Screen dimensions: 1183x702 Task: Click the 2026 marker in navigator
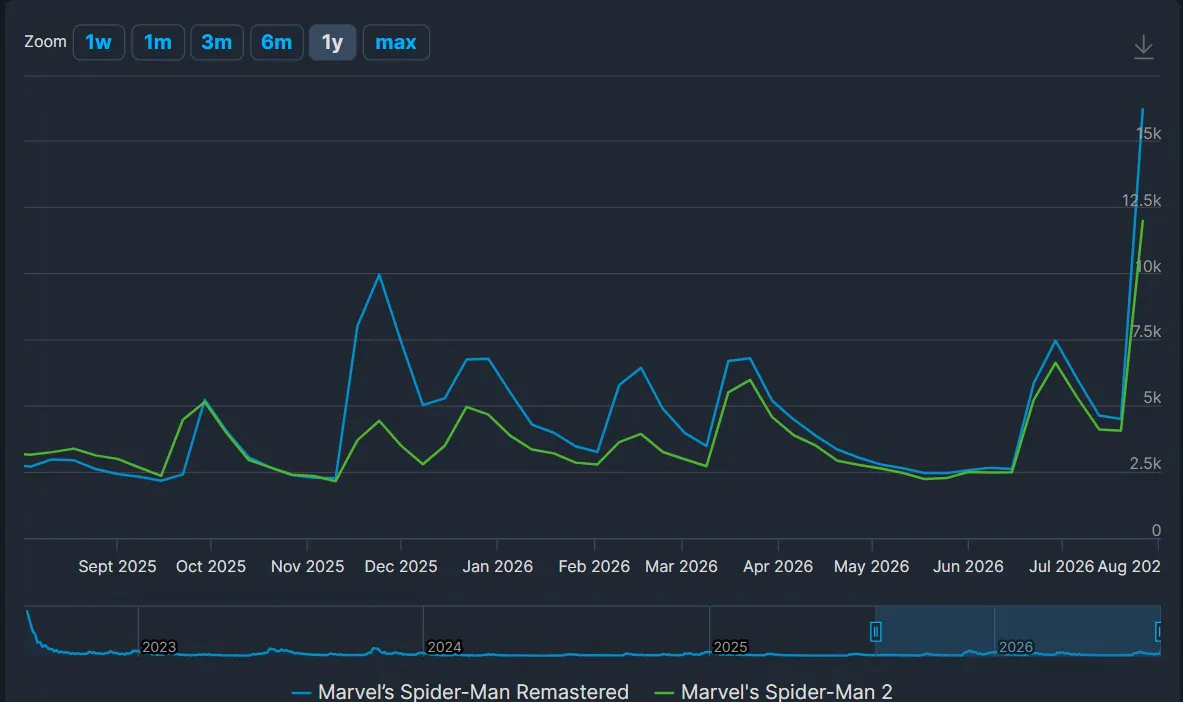pyautogui.click(x=1016, y=647)
